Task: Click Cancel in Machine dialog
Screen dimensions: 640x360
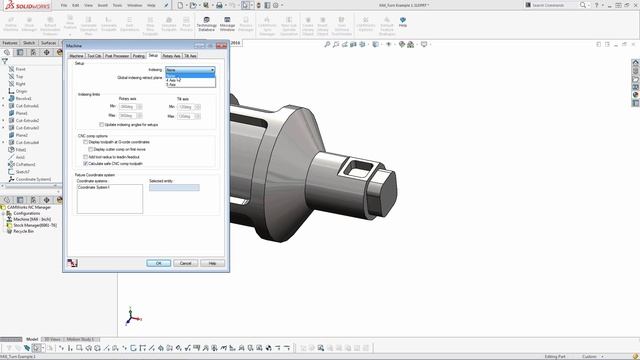Action: pos(185,263)
